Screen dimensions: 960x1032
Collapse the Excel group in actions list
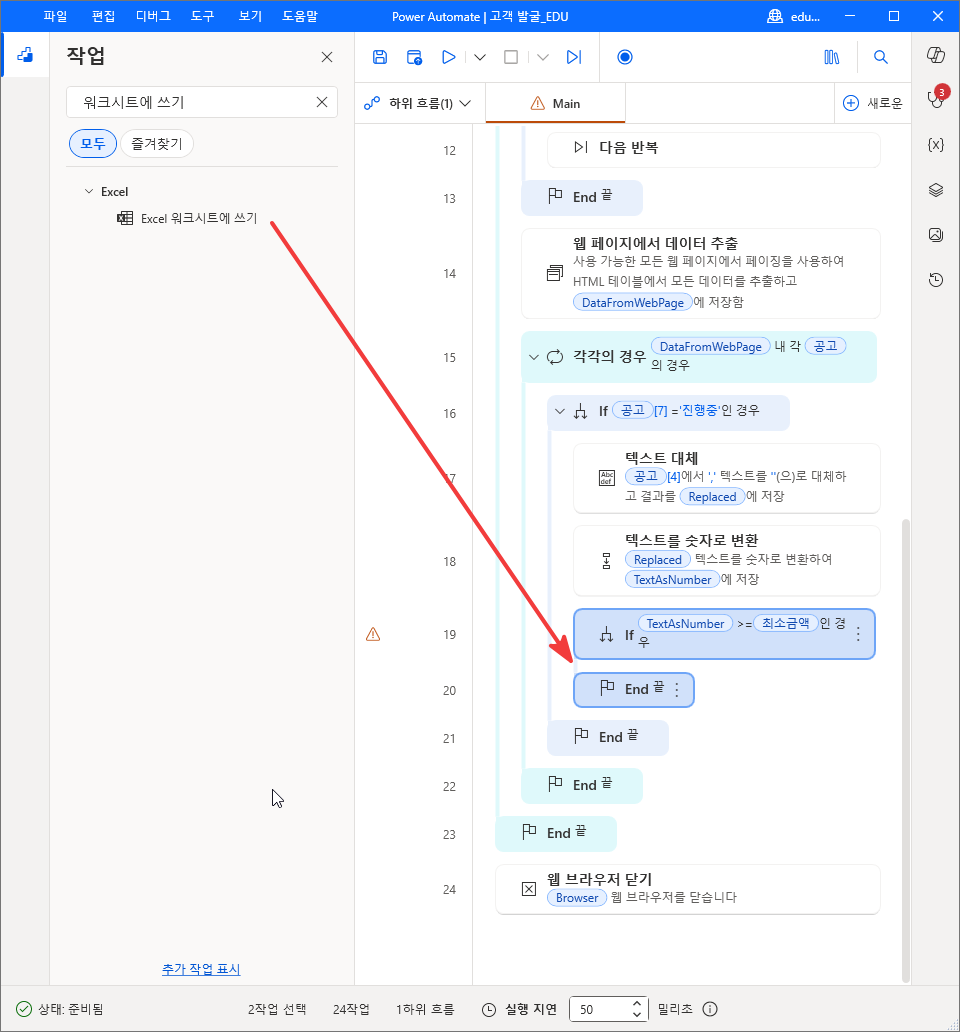click(89, 192)
